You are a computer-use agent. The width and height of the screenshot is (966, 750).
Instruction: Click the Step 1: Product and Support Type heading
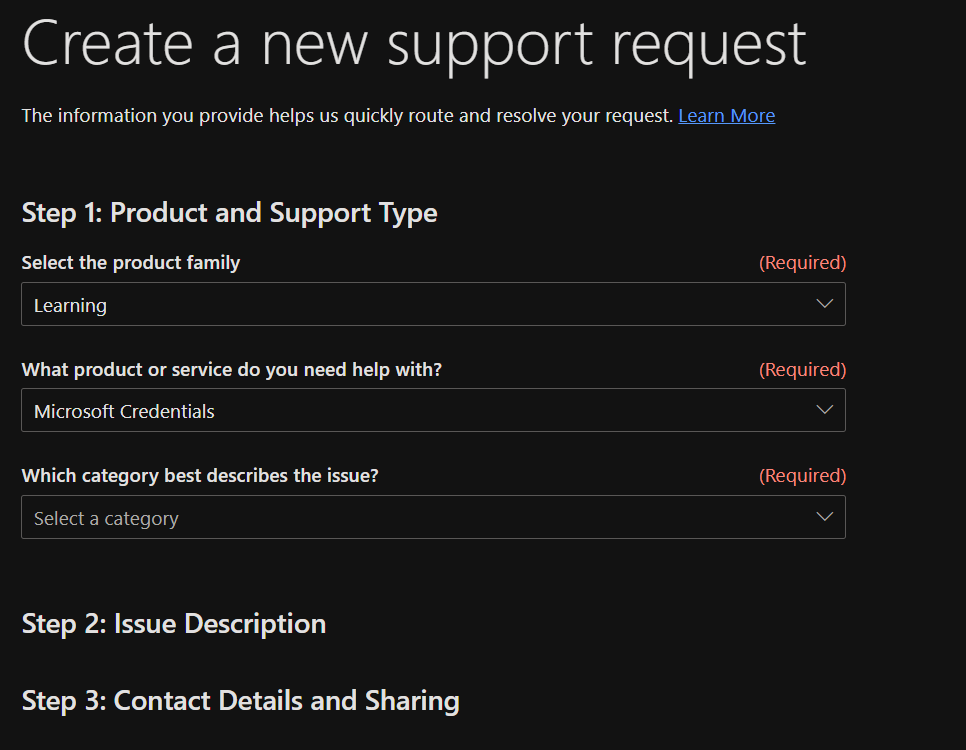[229, 213]
